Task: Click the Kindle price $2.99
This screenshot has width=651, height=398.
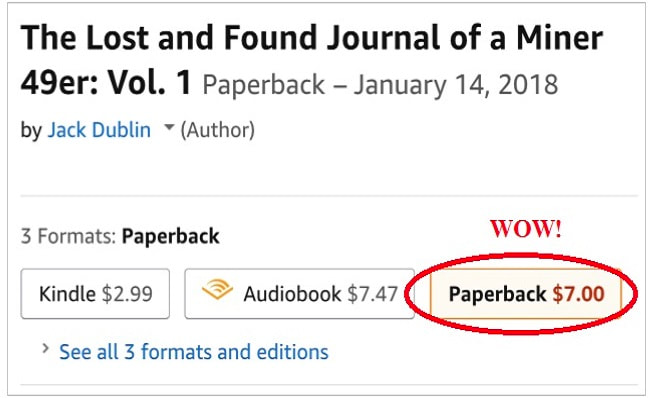Action: coord(127,294)
